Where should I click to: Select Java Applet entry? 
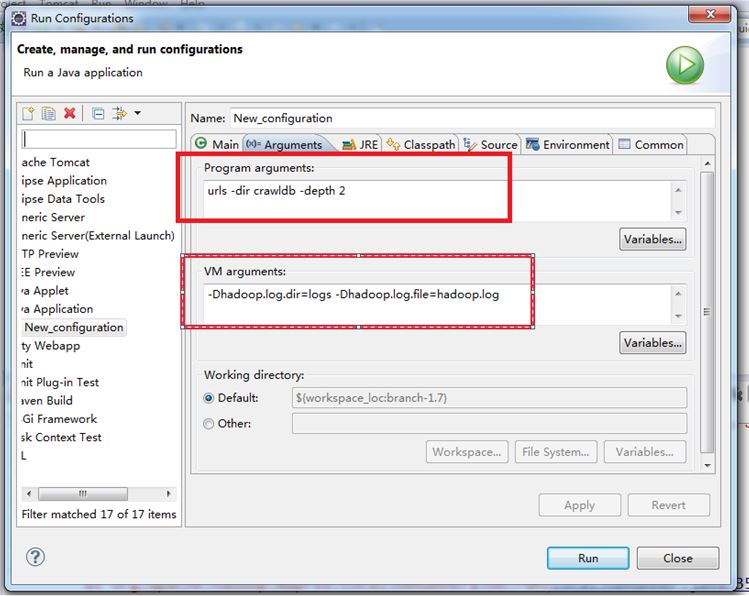pos(45,290)
